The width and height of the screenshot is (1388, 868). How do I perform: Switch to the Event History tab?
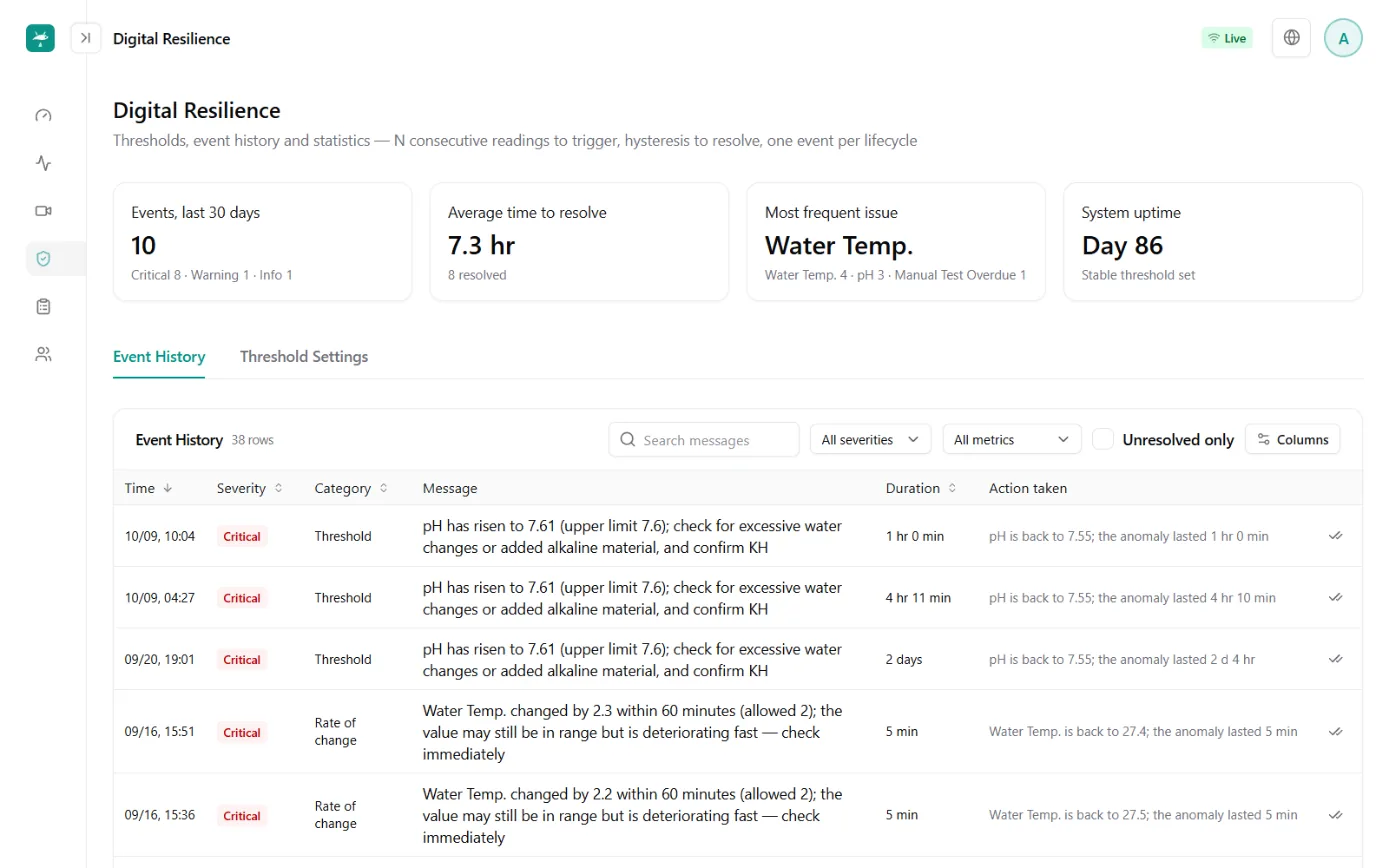tap(159, 357)
